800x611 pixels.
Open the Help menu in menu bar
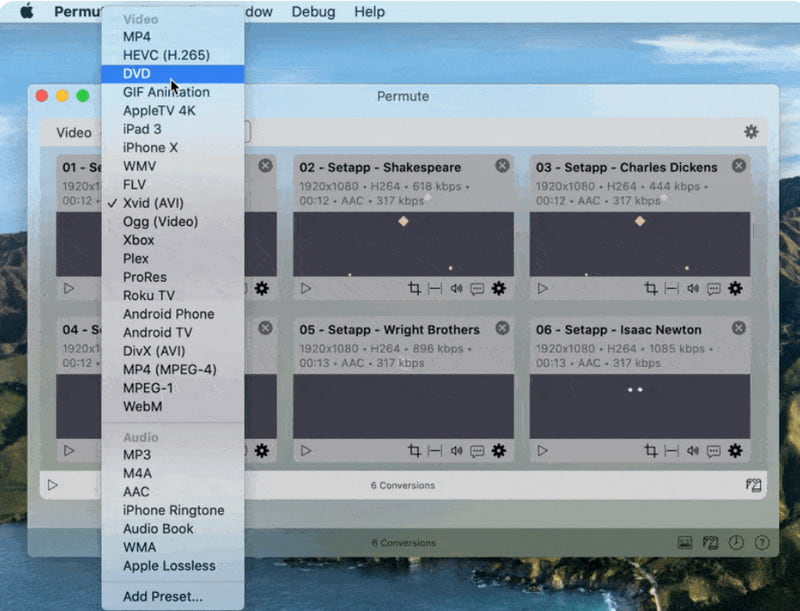[369, 12]
